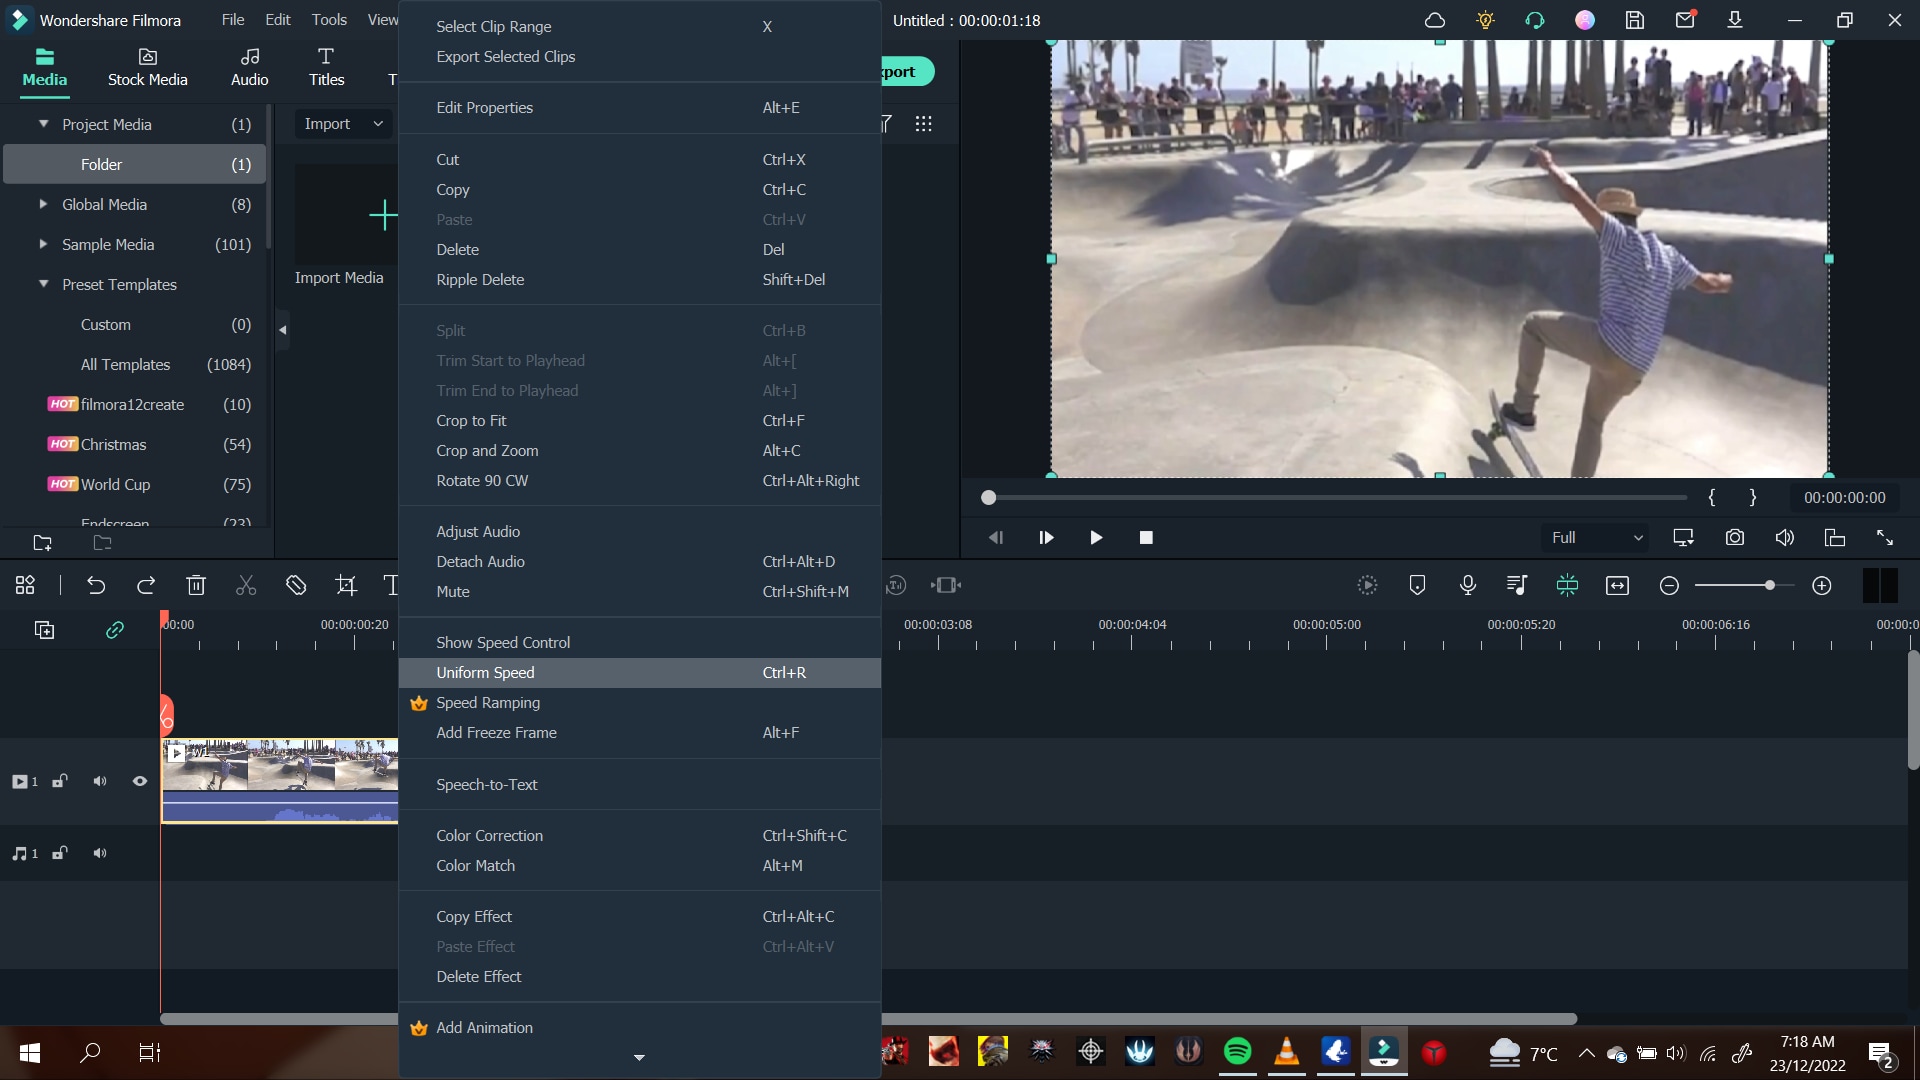
Task: Click the Snapshot camera icon in preview
Action: pos(1735,538)
